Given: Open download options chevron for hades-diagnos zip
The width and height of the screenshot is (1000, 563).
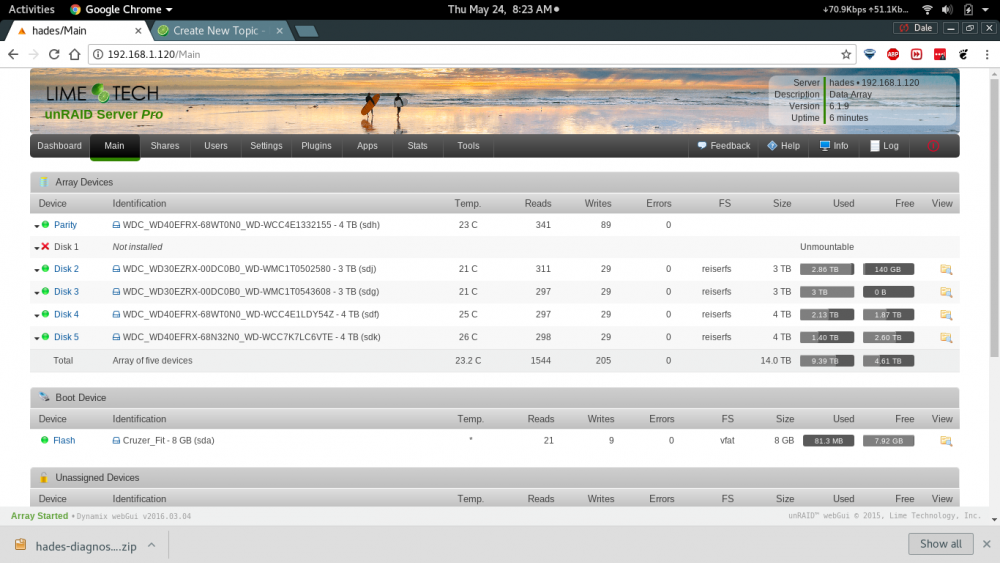Looking at the screenshot, I should [152, 545].
